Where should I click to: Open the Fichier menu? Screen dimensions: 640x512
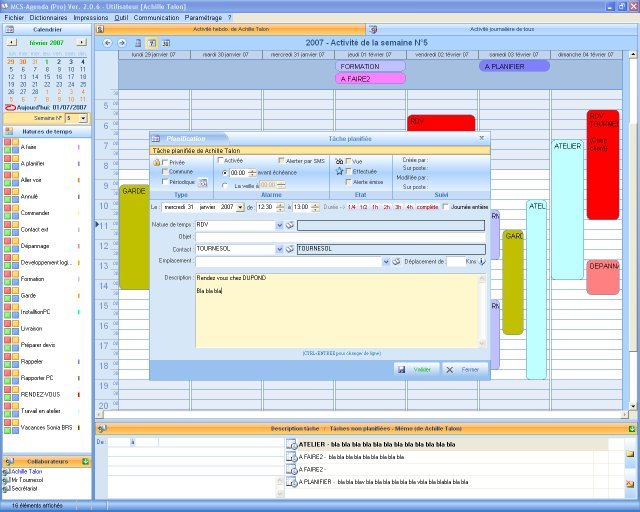(x=14, y=18)
